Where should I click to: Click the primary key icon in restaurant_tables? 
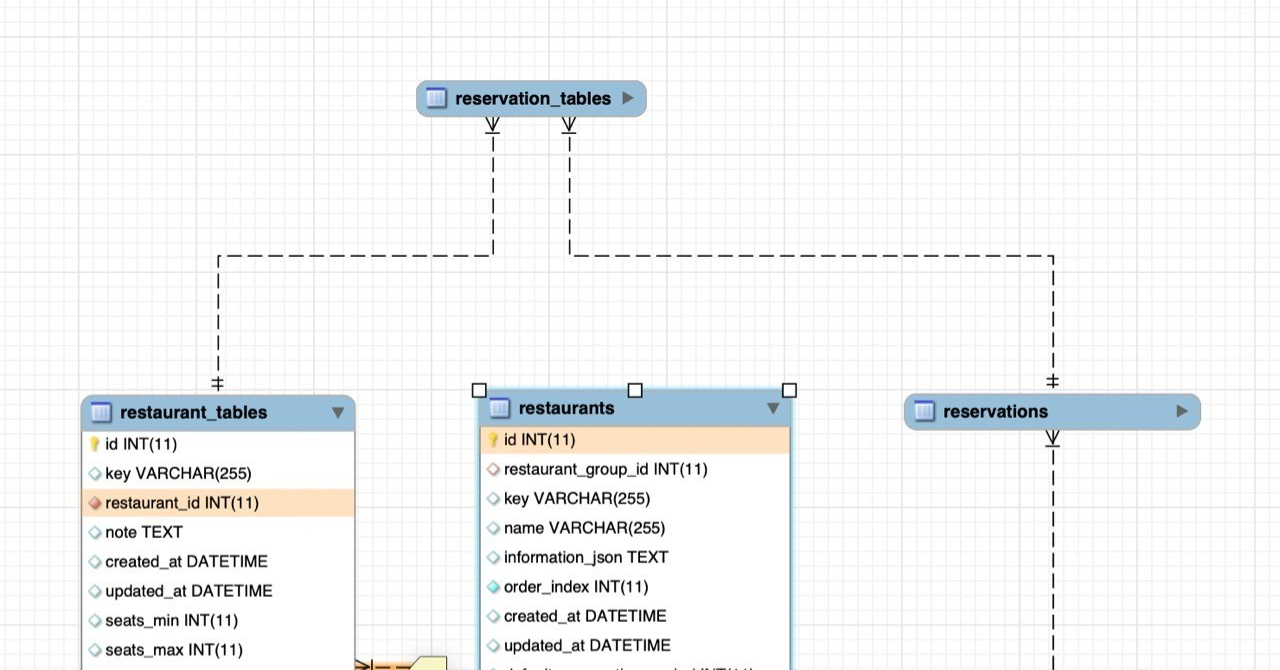click(x=95, y=444)
